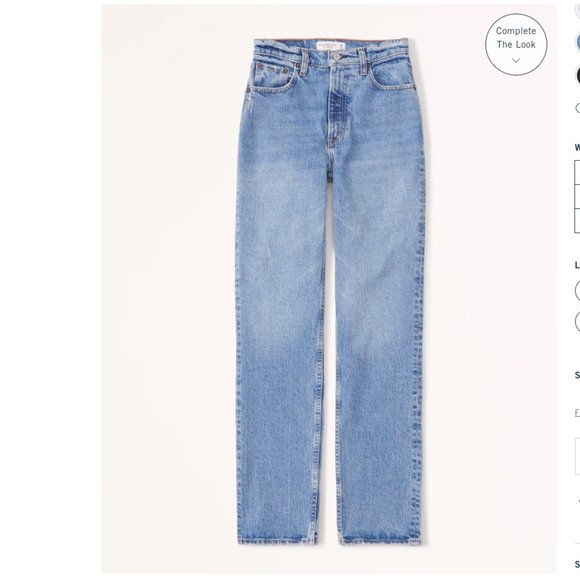Click the bold W heading above size grid
Viewport: 580px width, 580px height.
tap(577, 147)
